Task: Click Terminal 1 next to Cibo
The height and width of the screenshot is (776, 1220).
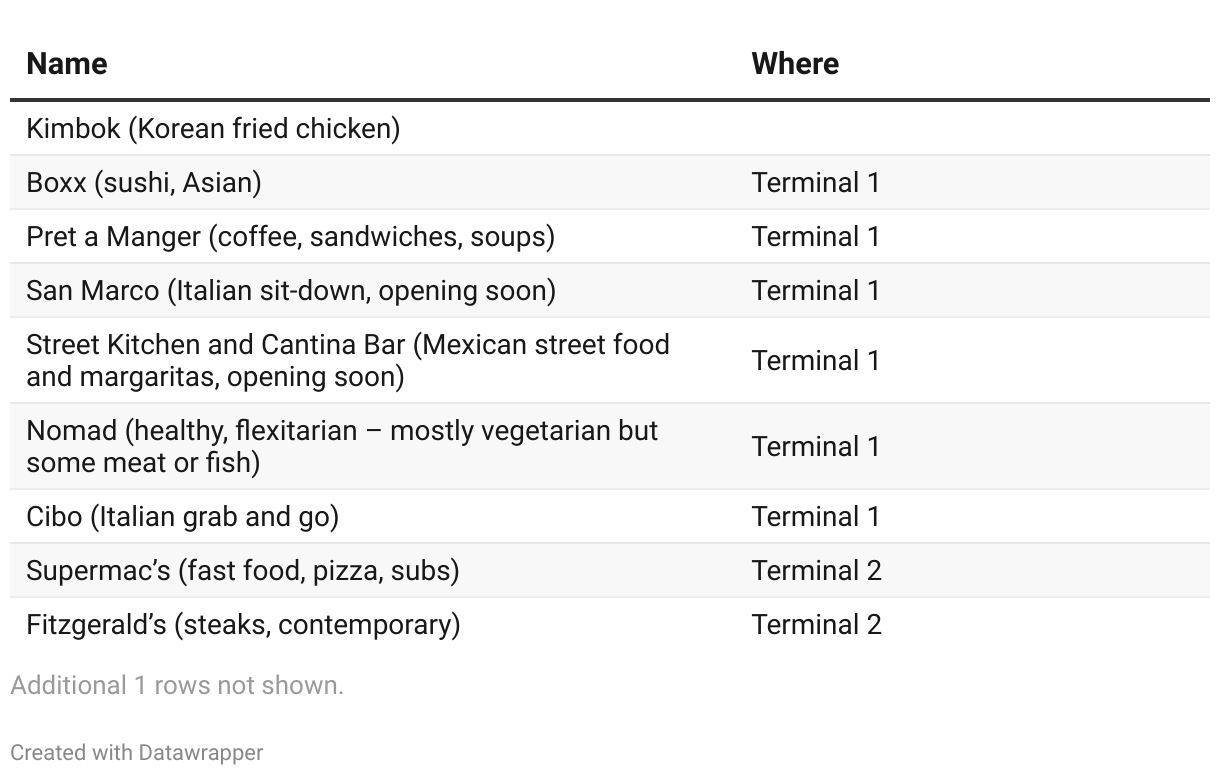Action: 816,517
